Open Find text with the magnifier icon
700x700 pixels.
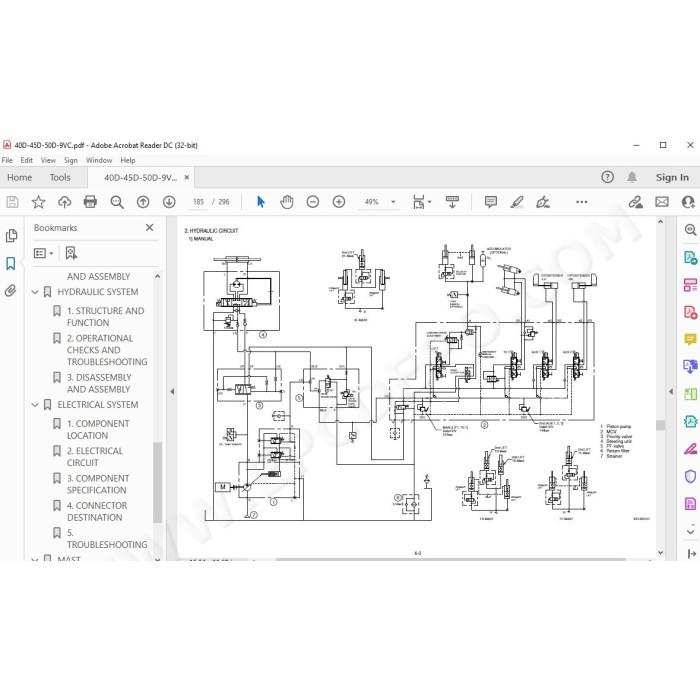coord(117,202)
